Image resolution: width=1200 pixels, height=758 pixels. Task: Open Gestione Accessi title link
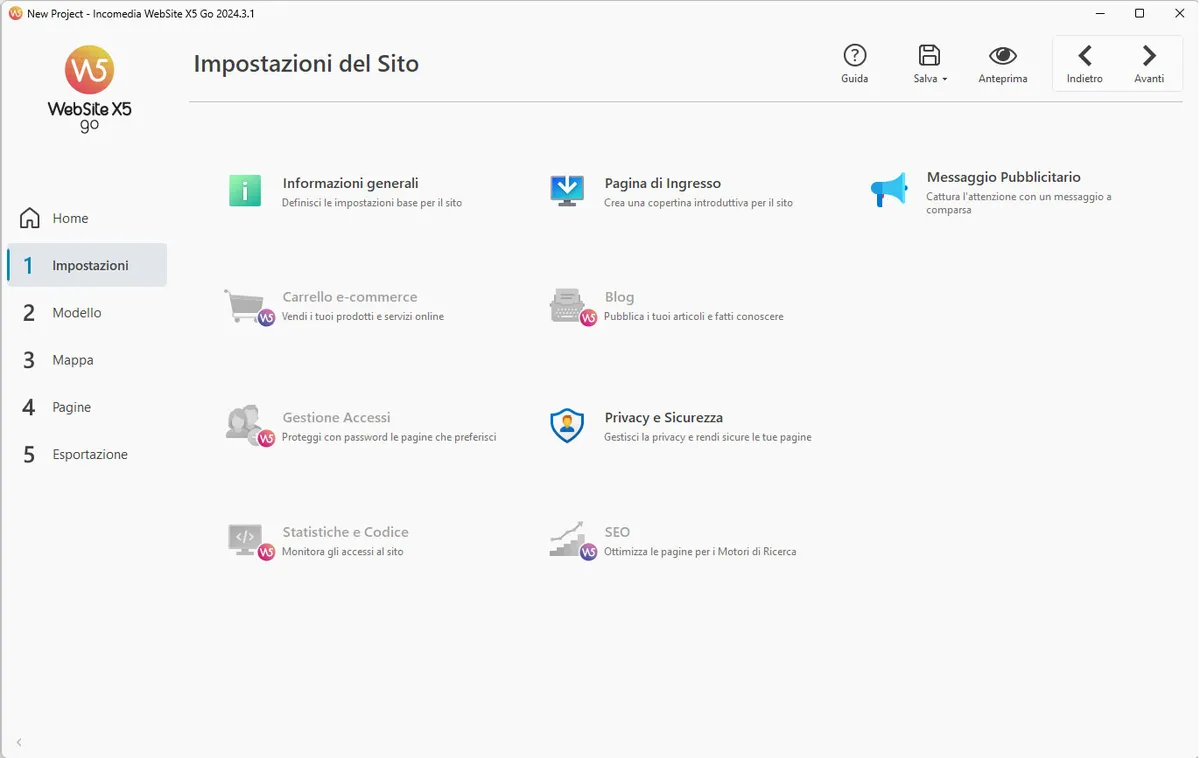(336, 417)
